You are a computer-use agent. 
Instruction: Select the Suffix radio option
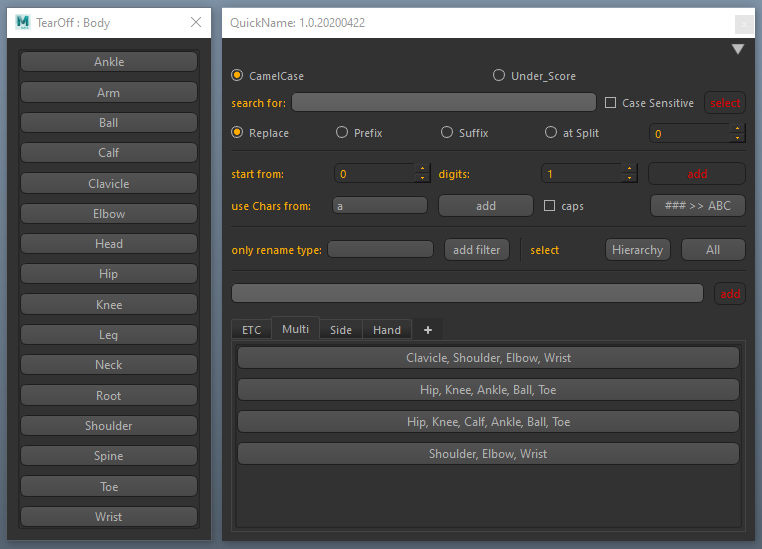(x=447, y=133)
